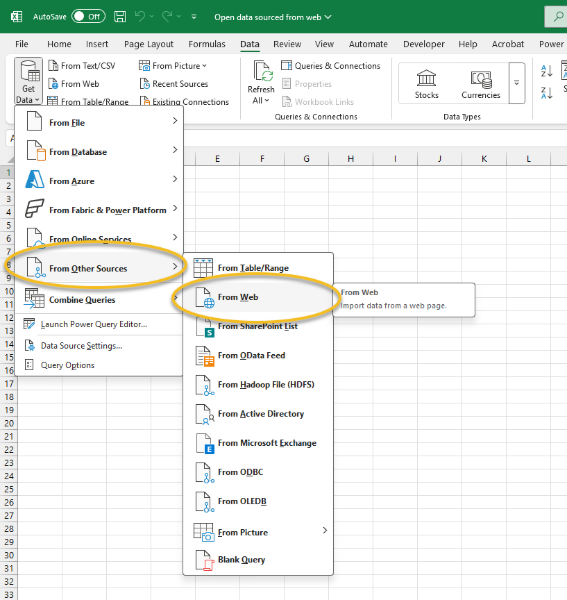
Task: Select the Currencies data type icon
Action: pos(481,84)
